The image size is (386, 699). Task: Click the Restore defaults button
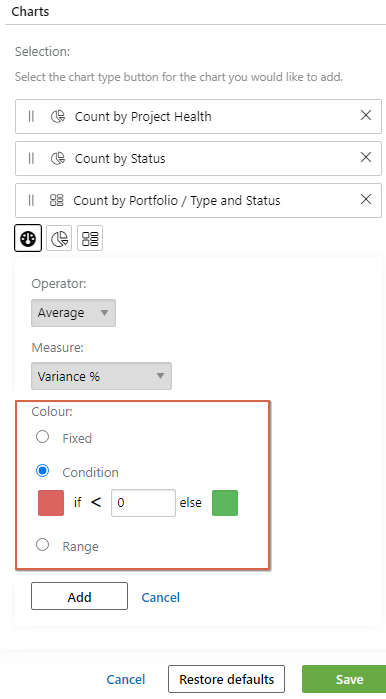point(226,679)
